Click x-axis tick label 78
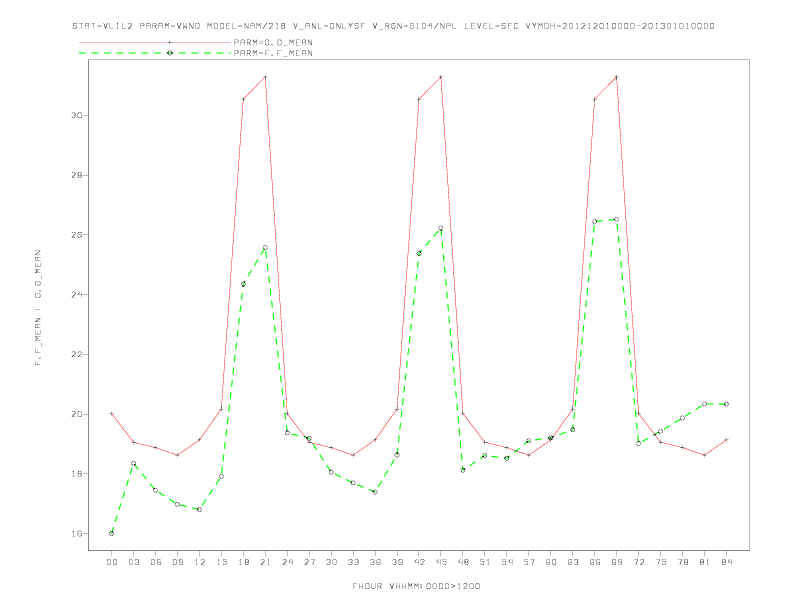792x612 pixels. 682,562
